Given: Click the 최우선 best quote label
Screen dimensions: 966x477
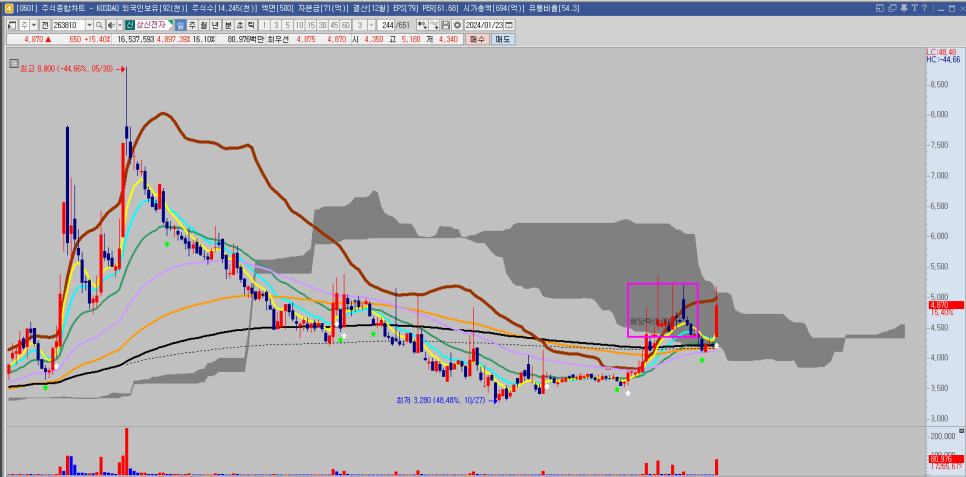Looking at the screenshot, I should tap(280, 39).
